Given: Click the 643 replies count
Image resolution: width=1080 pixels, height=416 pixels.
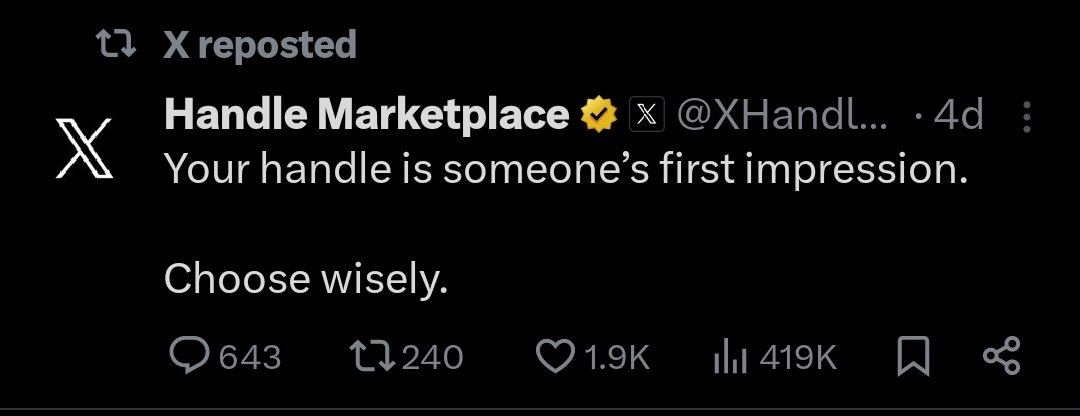Looking at the screenshot, I should [x=249, y=357].
